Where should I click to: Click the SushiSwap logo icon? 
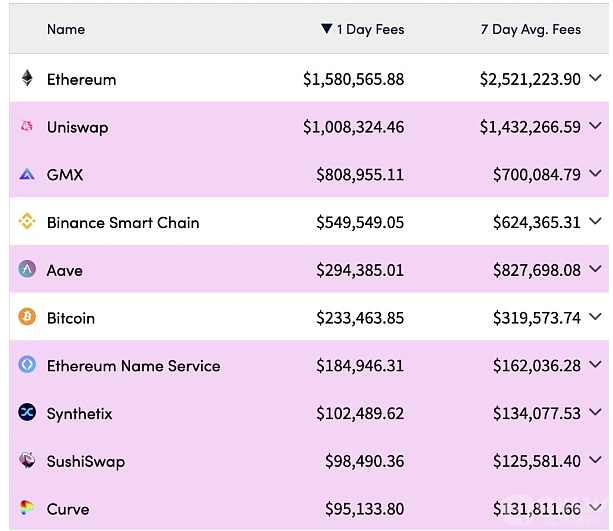pyautogui.click(x=27, y=460)
